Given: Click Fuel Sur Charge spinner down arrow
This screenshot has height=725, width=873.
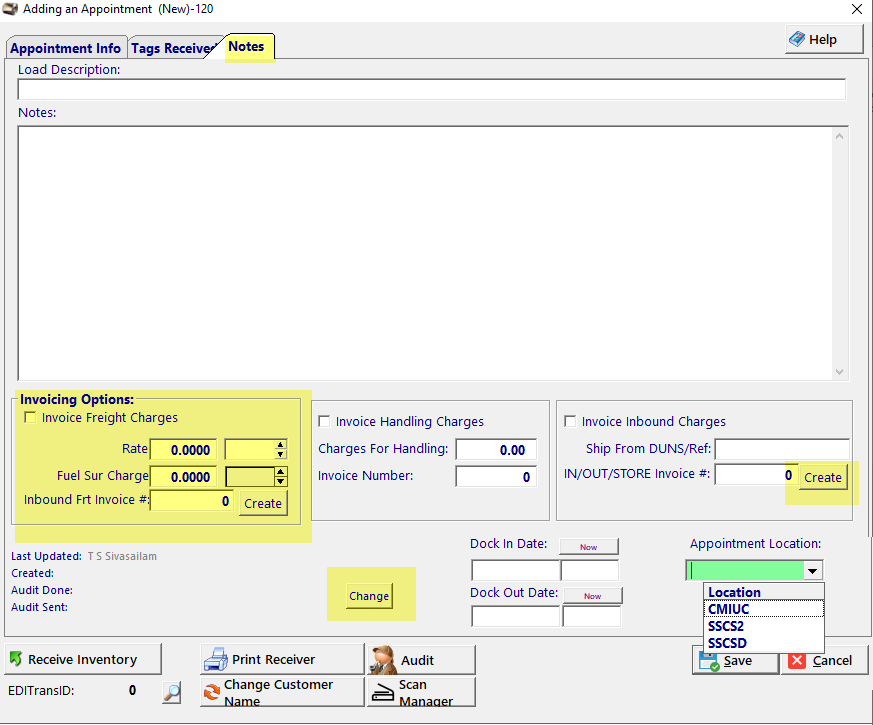Looking at the screenshot, I should tap(281, 481).
